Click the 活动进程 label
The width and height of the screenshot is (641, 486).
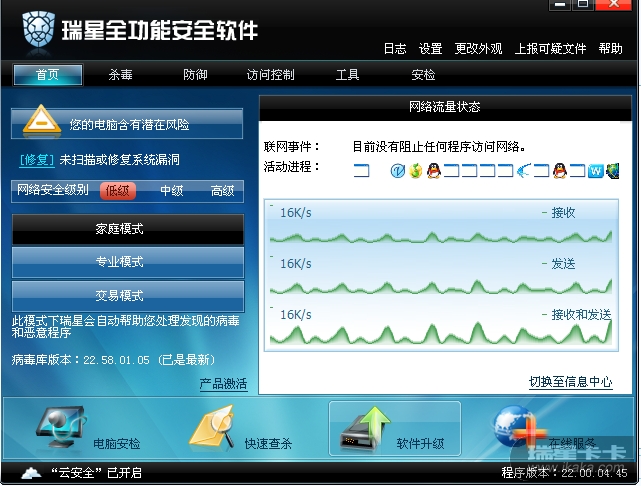pyautogui.click(x=291, y=167)
